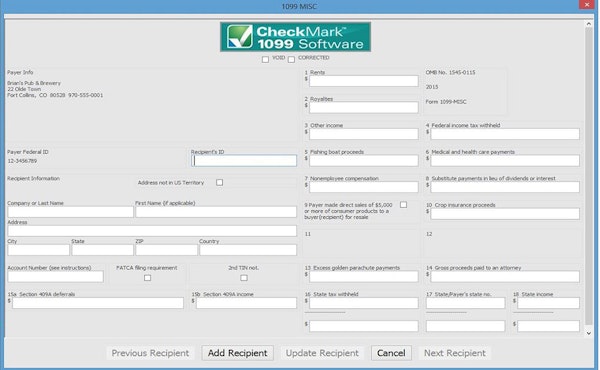Click the box 1 Rents amount field
This screenshot has height=370, width=600.
point(364,81)
